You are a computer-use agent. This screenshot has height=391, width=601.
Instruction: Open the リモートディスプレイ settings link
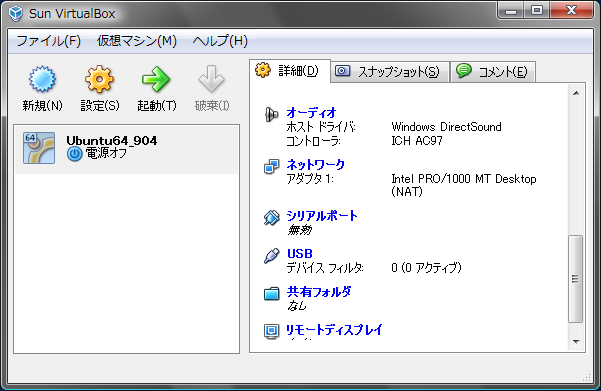(334, 330)
